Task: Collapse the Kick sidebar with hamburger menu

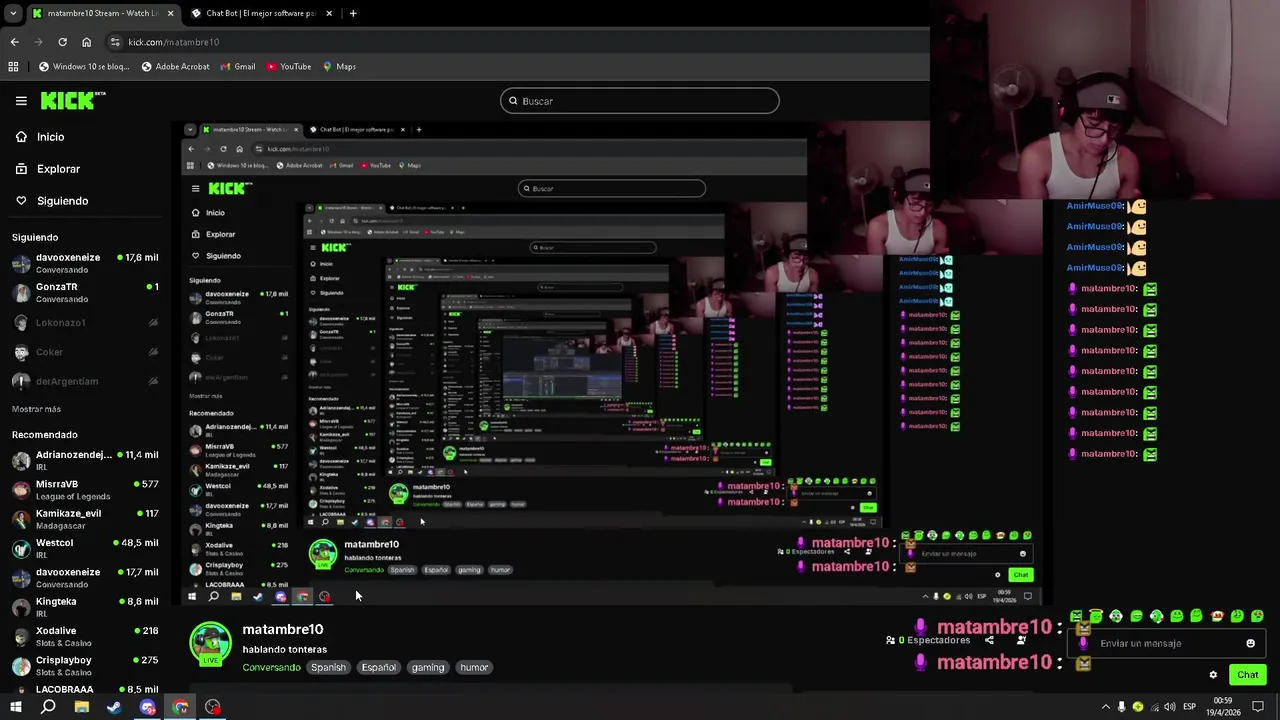Action: (21, 101)
